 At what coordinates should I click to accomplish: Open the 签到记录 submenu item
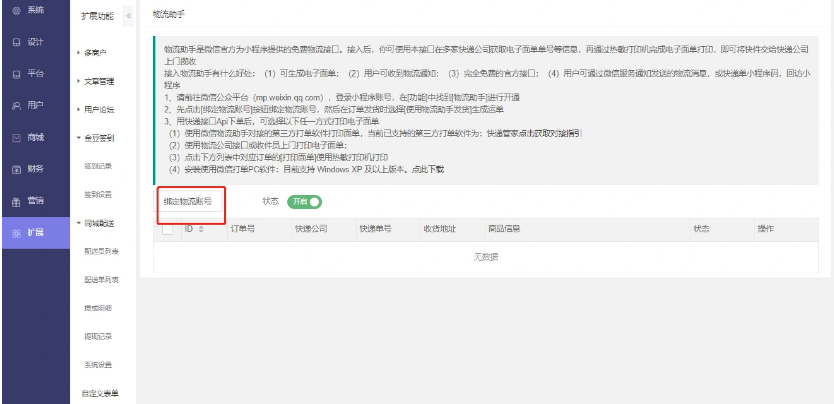[x=98, y=166]
